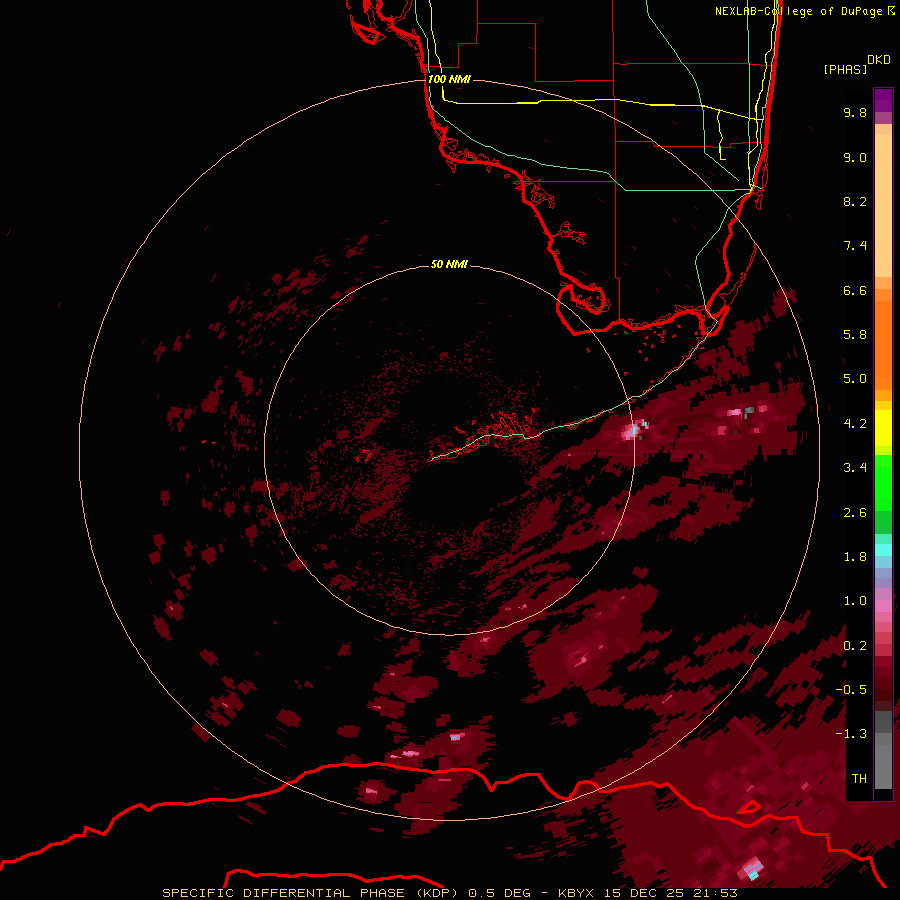Image resolution: width=900 pixels, height=900 pixels.
Task: Select the bright yellow segment of the color bar
Action: click(883, 428)
